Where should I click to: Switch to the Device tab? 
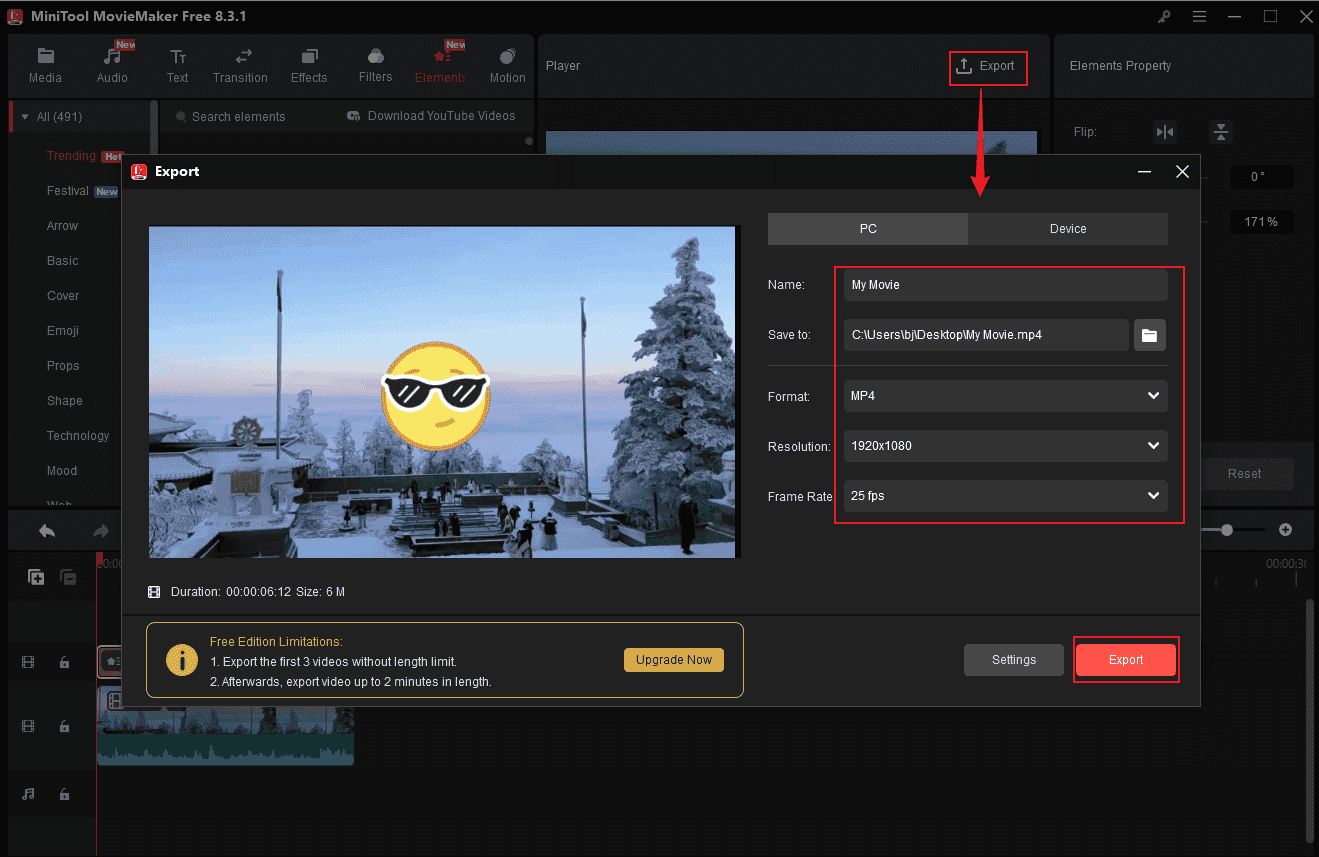pos(1067,229)
